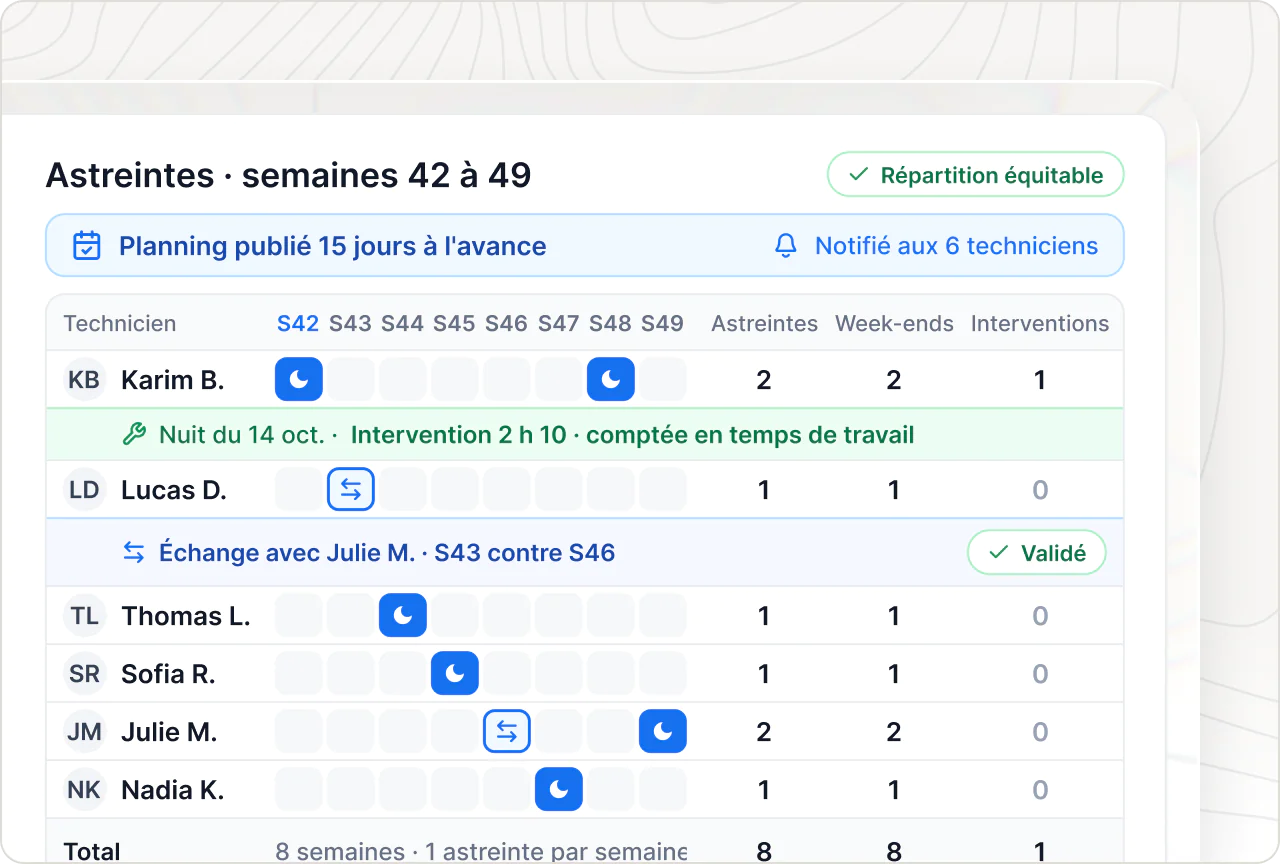
Task: Click the Planning publié 15 jours banner text
Action: tap(333, 246)
